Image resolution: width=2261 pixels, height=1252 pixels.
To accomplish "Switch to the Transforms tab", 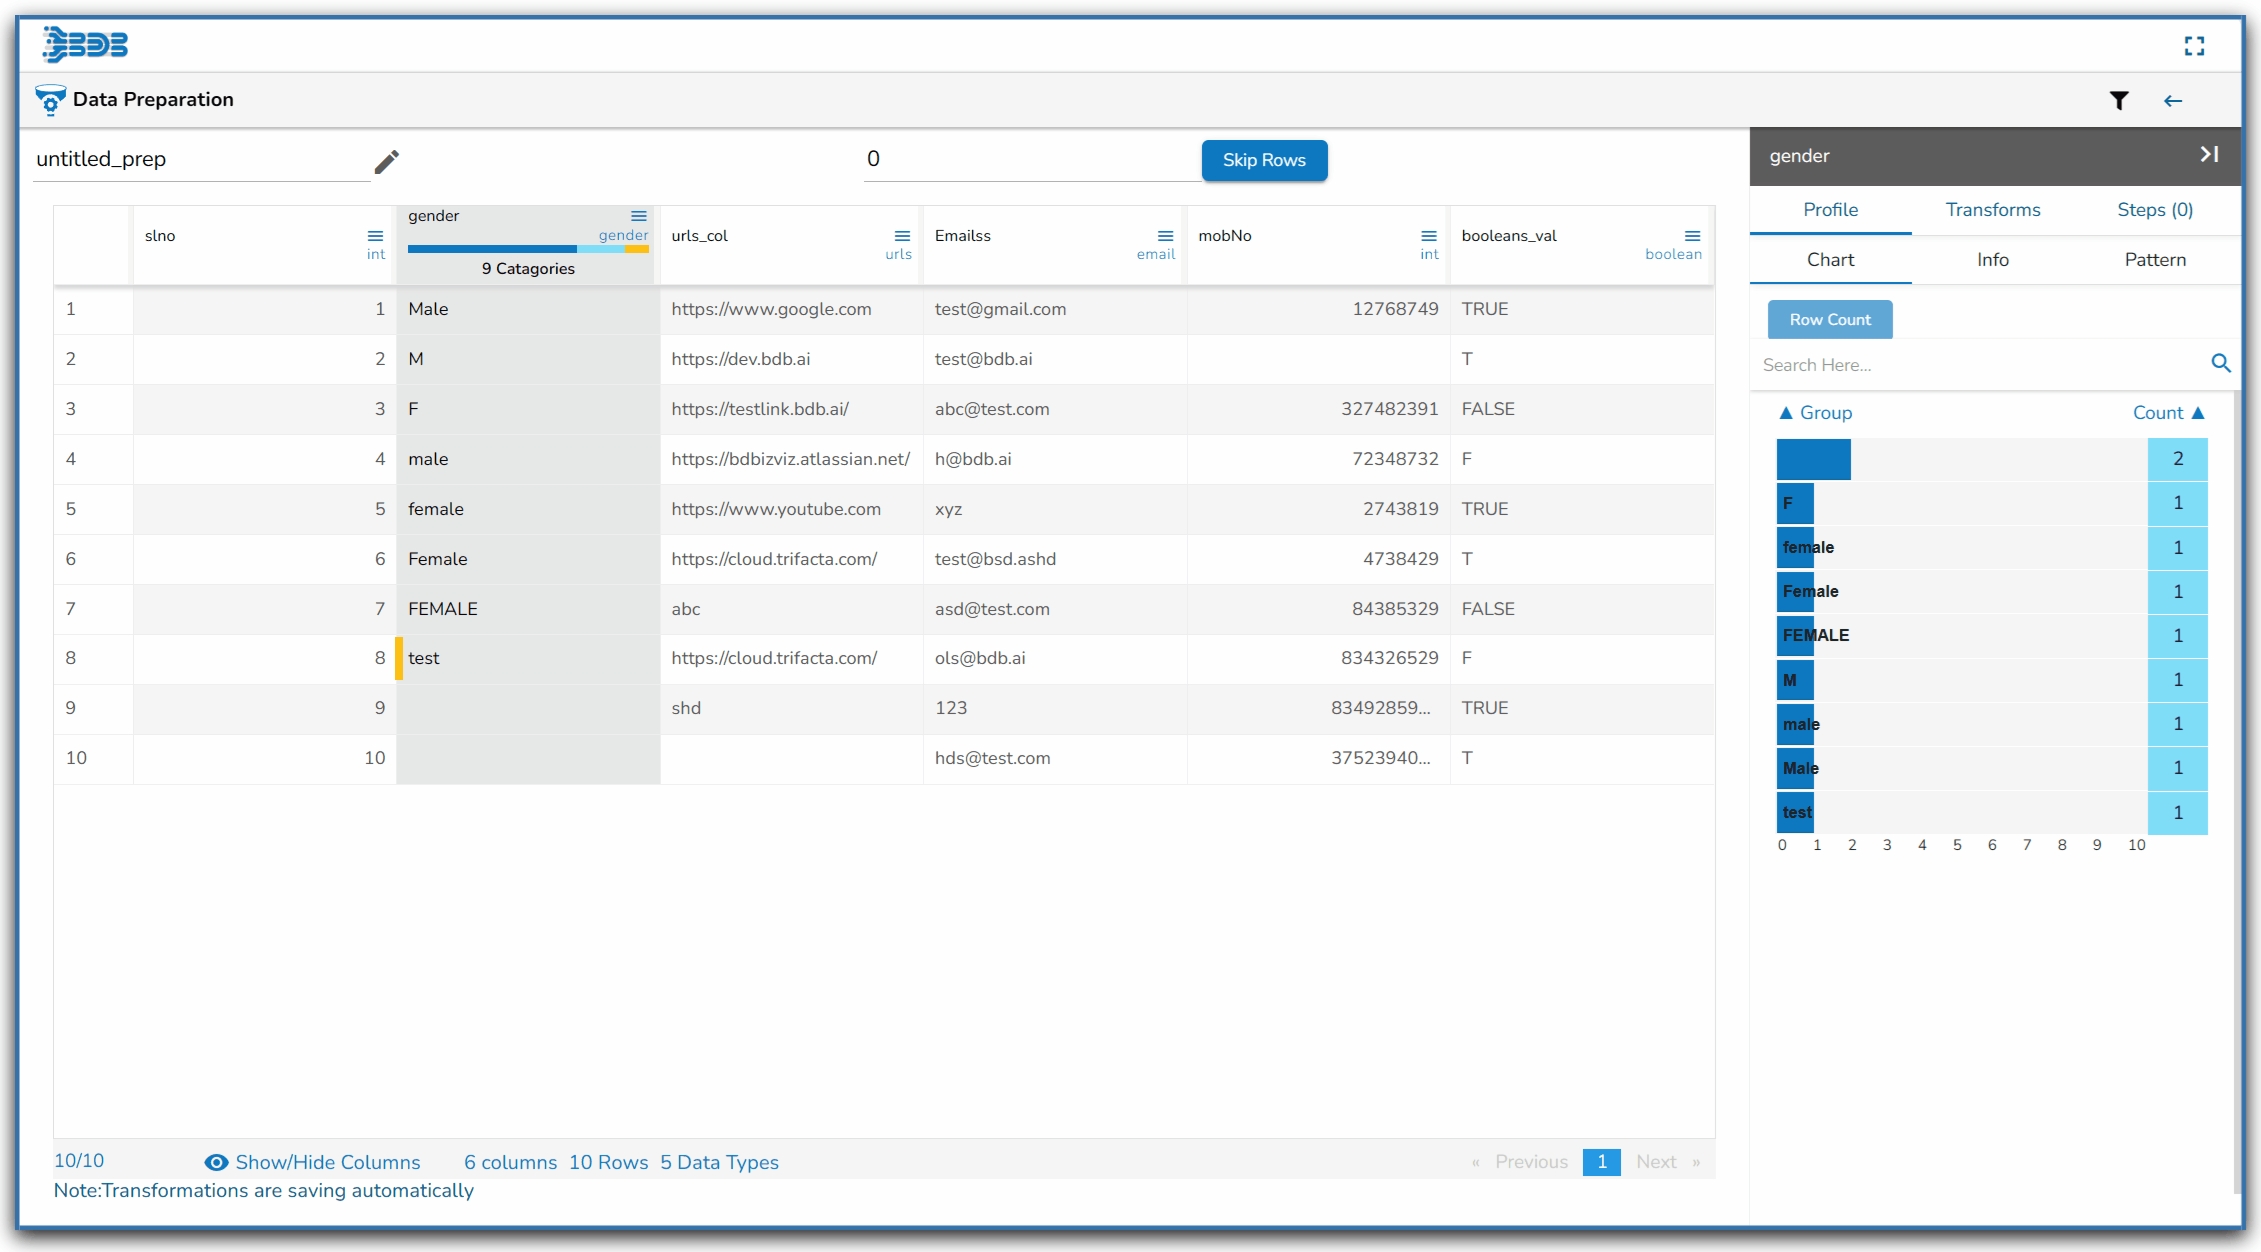I will pos(1992,210).
